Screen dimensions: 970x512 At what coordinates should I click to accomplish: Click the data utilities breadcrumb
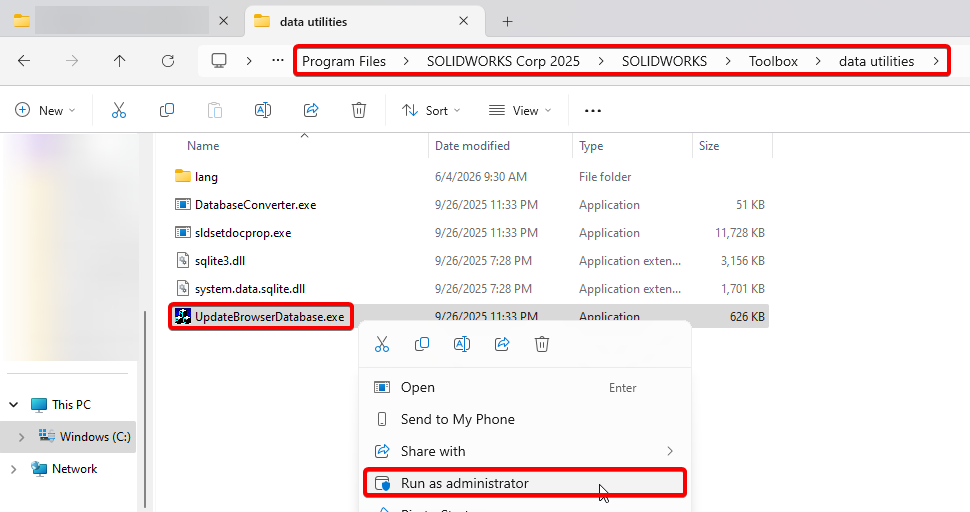tap(876, 61)
